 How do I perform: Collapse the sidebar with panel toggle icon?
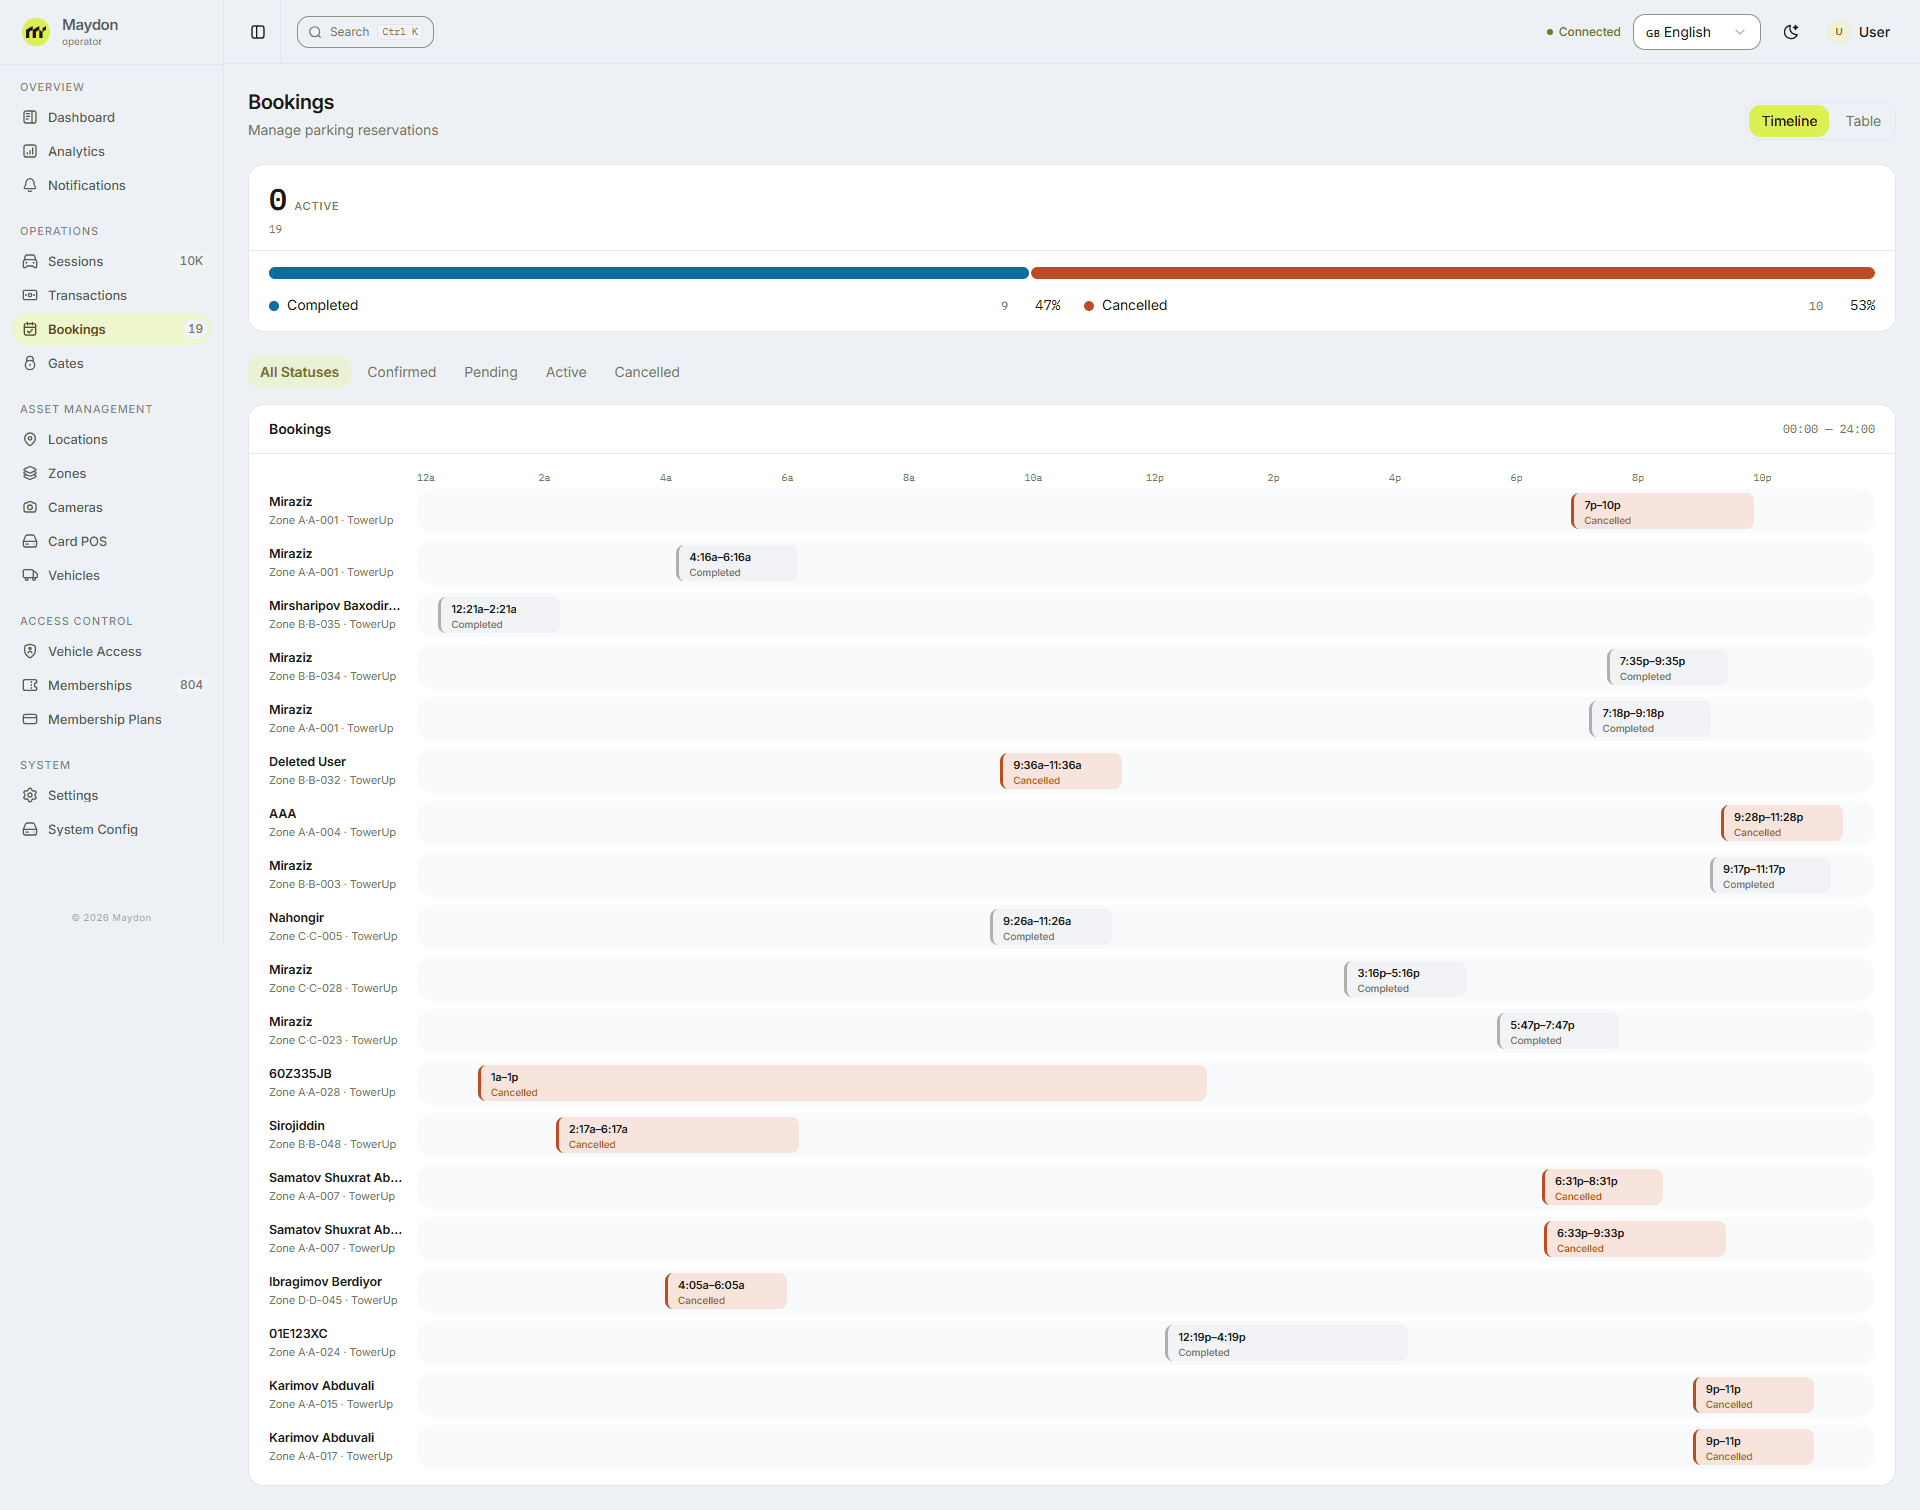(258, 32)
